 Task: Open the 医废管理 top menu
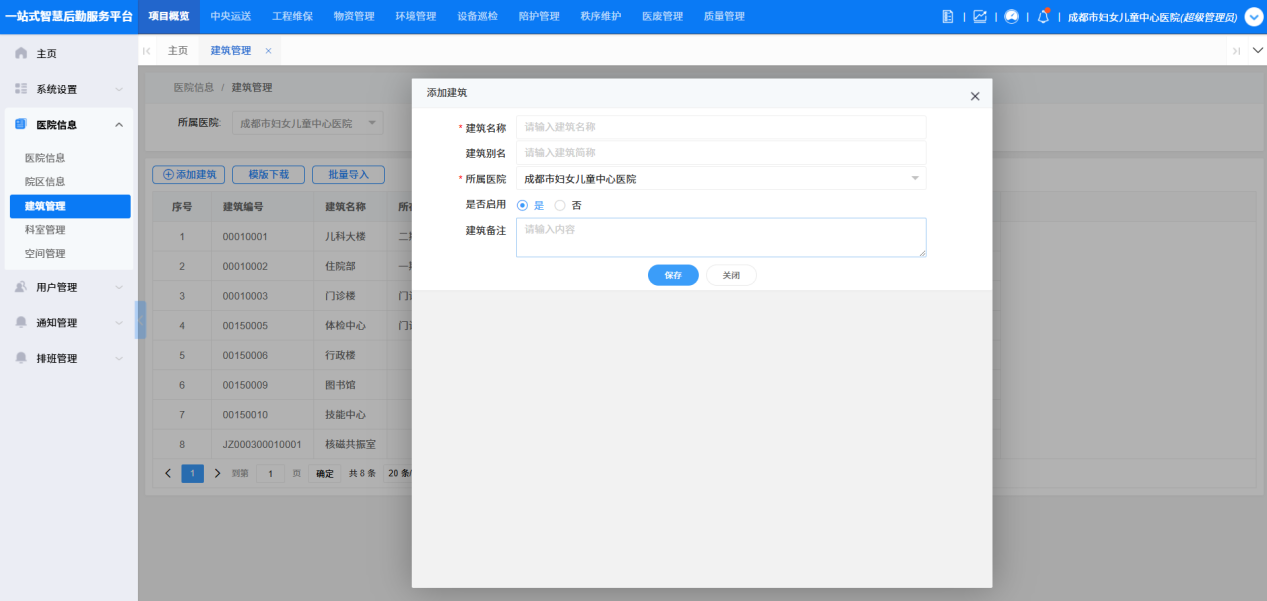[662, 17]
